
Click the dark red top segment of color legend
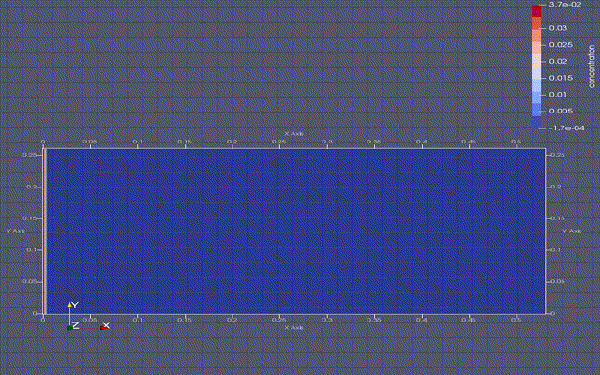tap(536, 11)
